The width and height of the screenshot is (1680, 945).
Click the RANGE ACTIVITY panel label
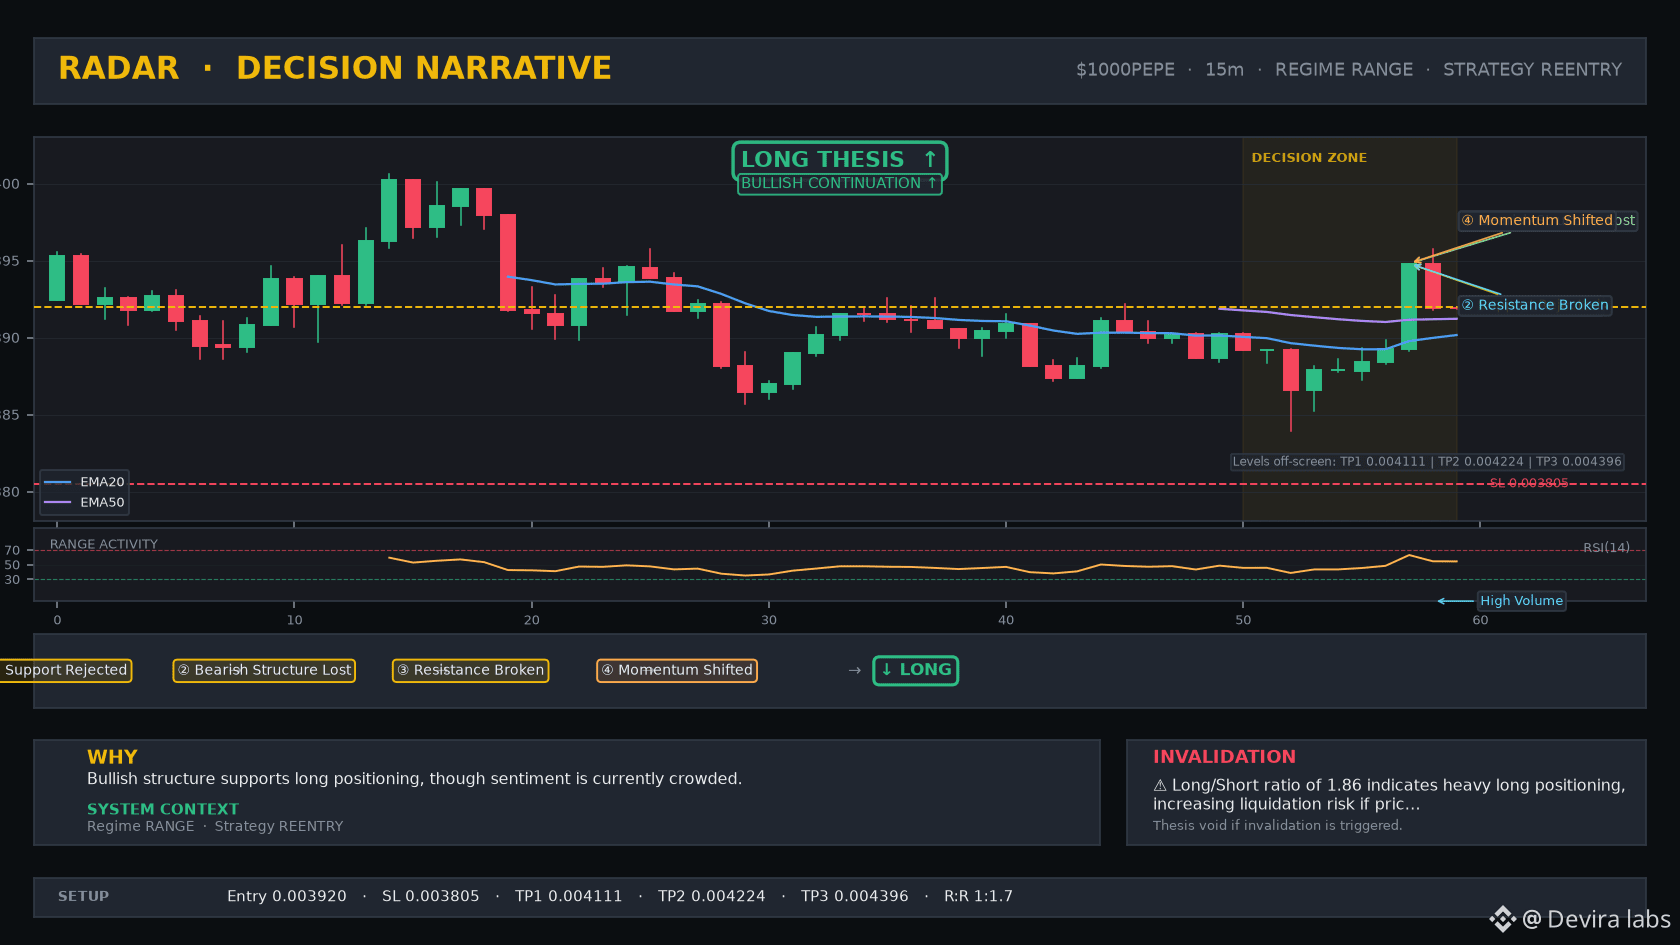pos(104,545)
